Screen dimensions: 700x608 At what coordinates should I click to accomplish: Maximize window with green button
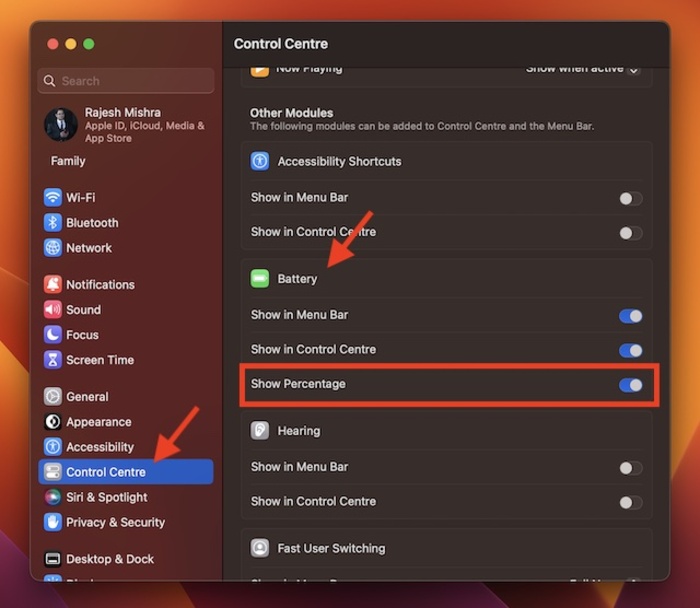[x=88, y=44]
